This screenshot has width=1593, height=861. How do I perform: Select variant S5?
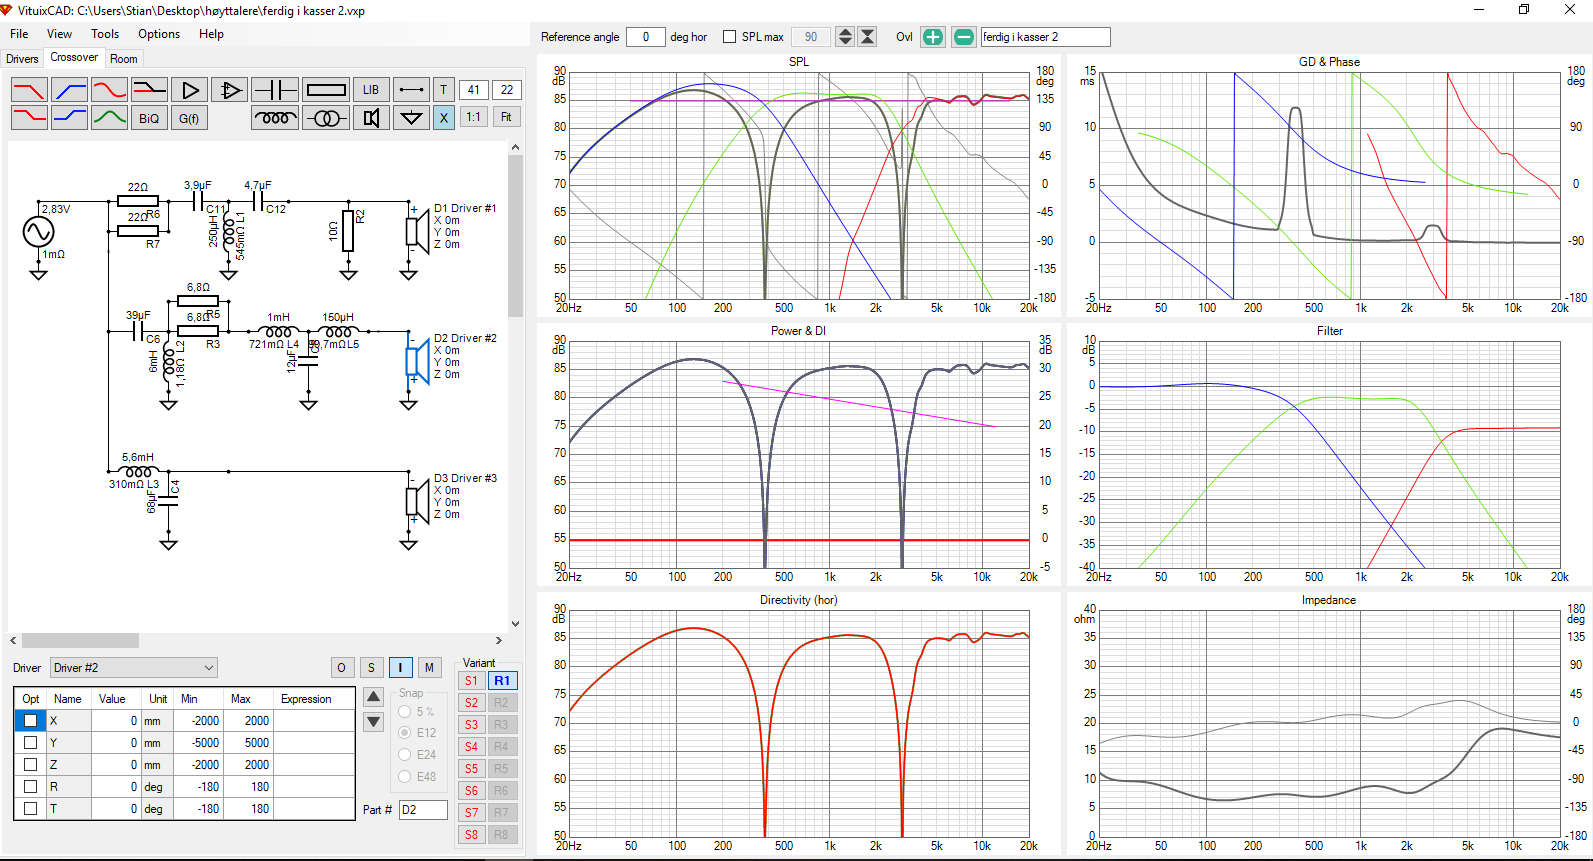tap(471, 769)
